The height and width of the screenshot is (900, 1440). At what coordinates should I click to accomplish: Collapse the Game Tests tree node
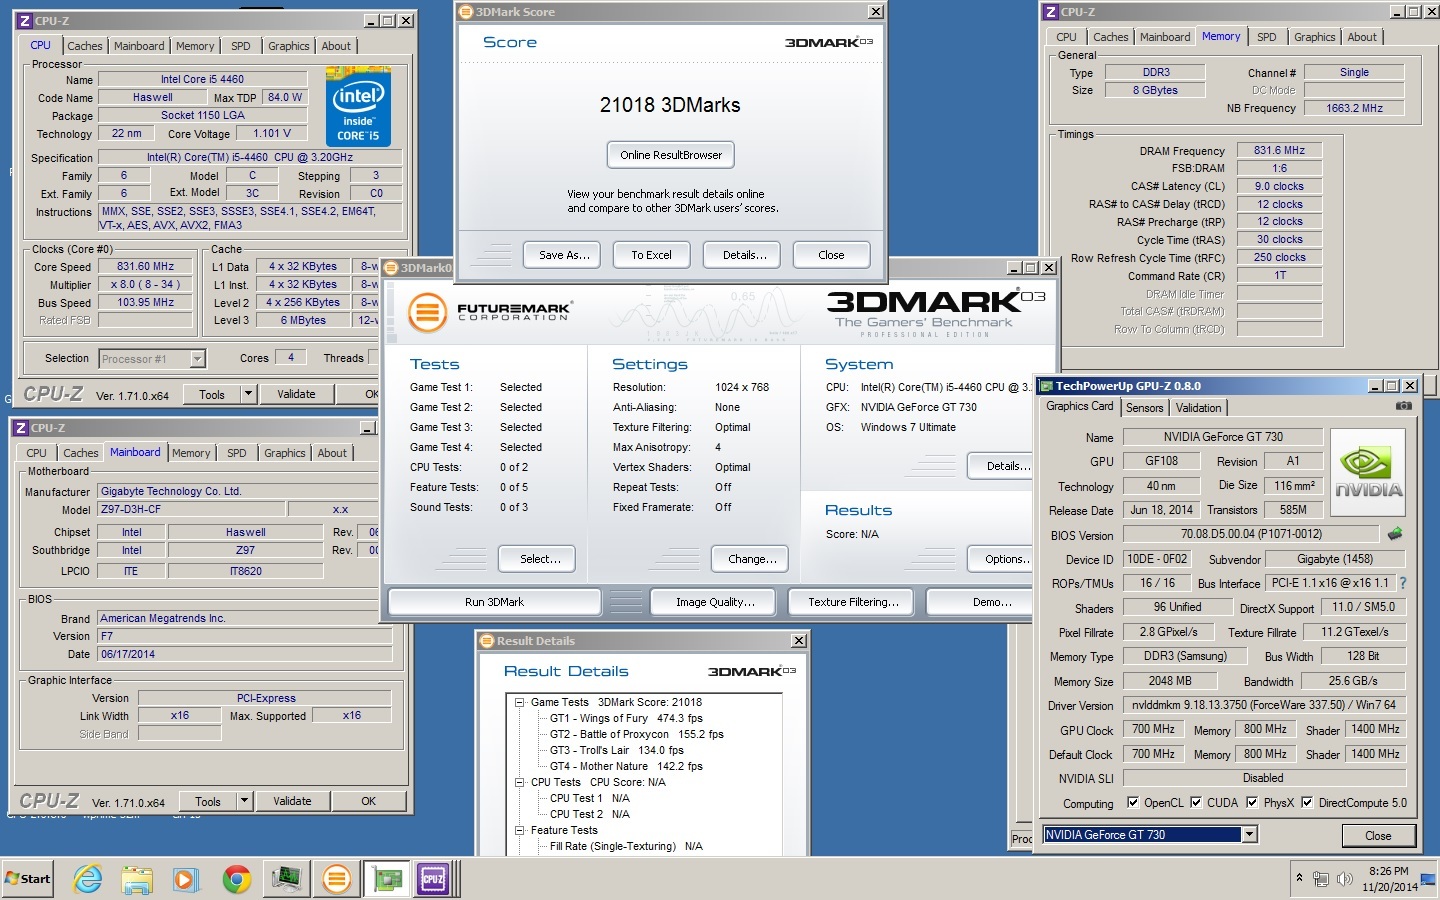click(x=520, y=702)
